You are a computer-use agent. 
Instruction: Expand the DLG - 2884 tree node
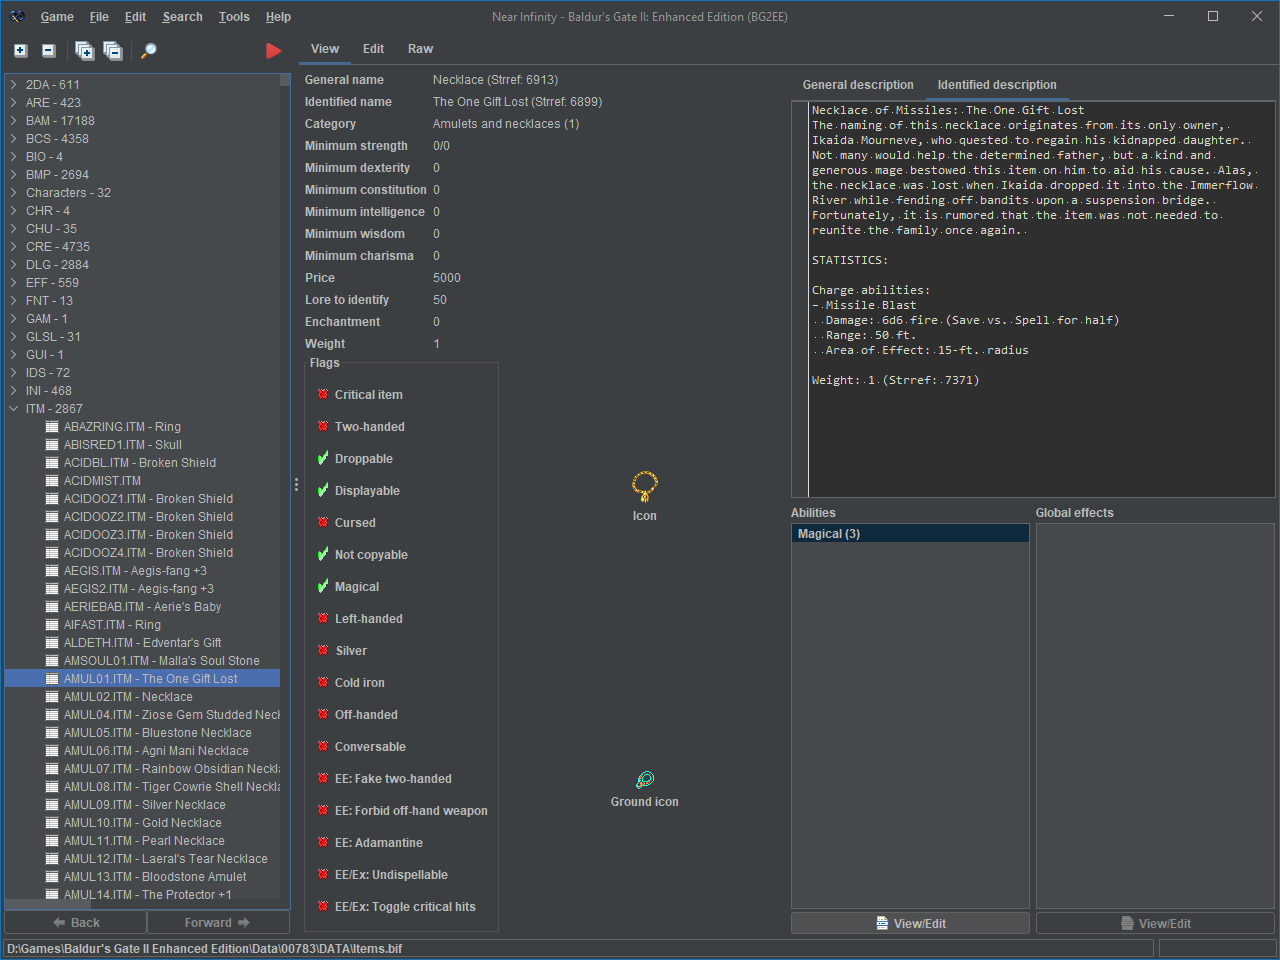coord(14,265)
